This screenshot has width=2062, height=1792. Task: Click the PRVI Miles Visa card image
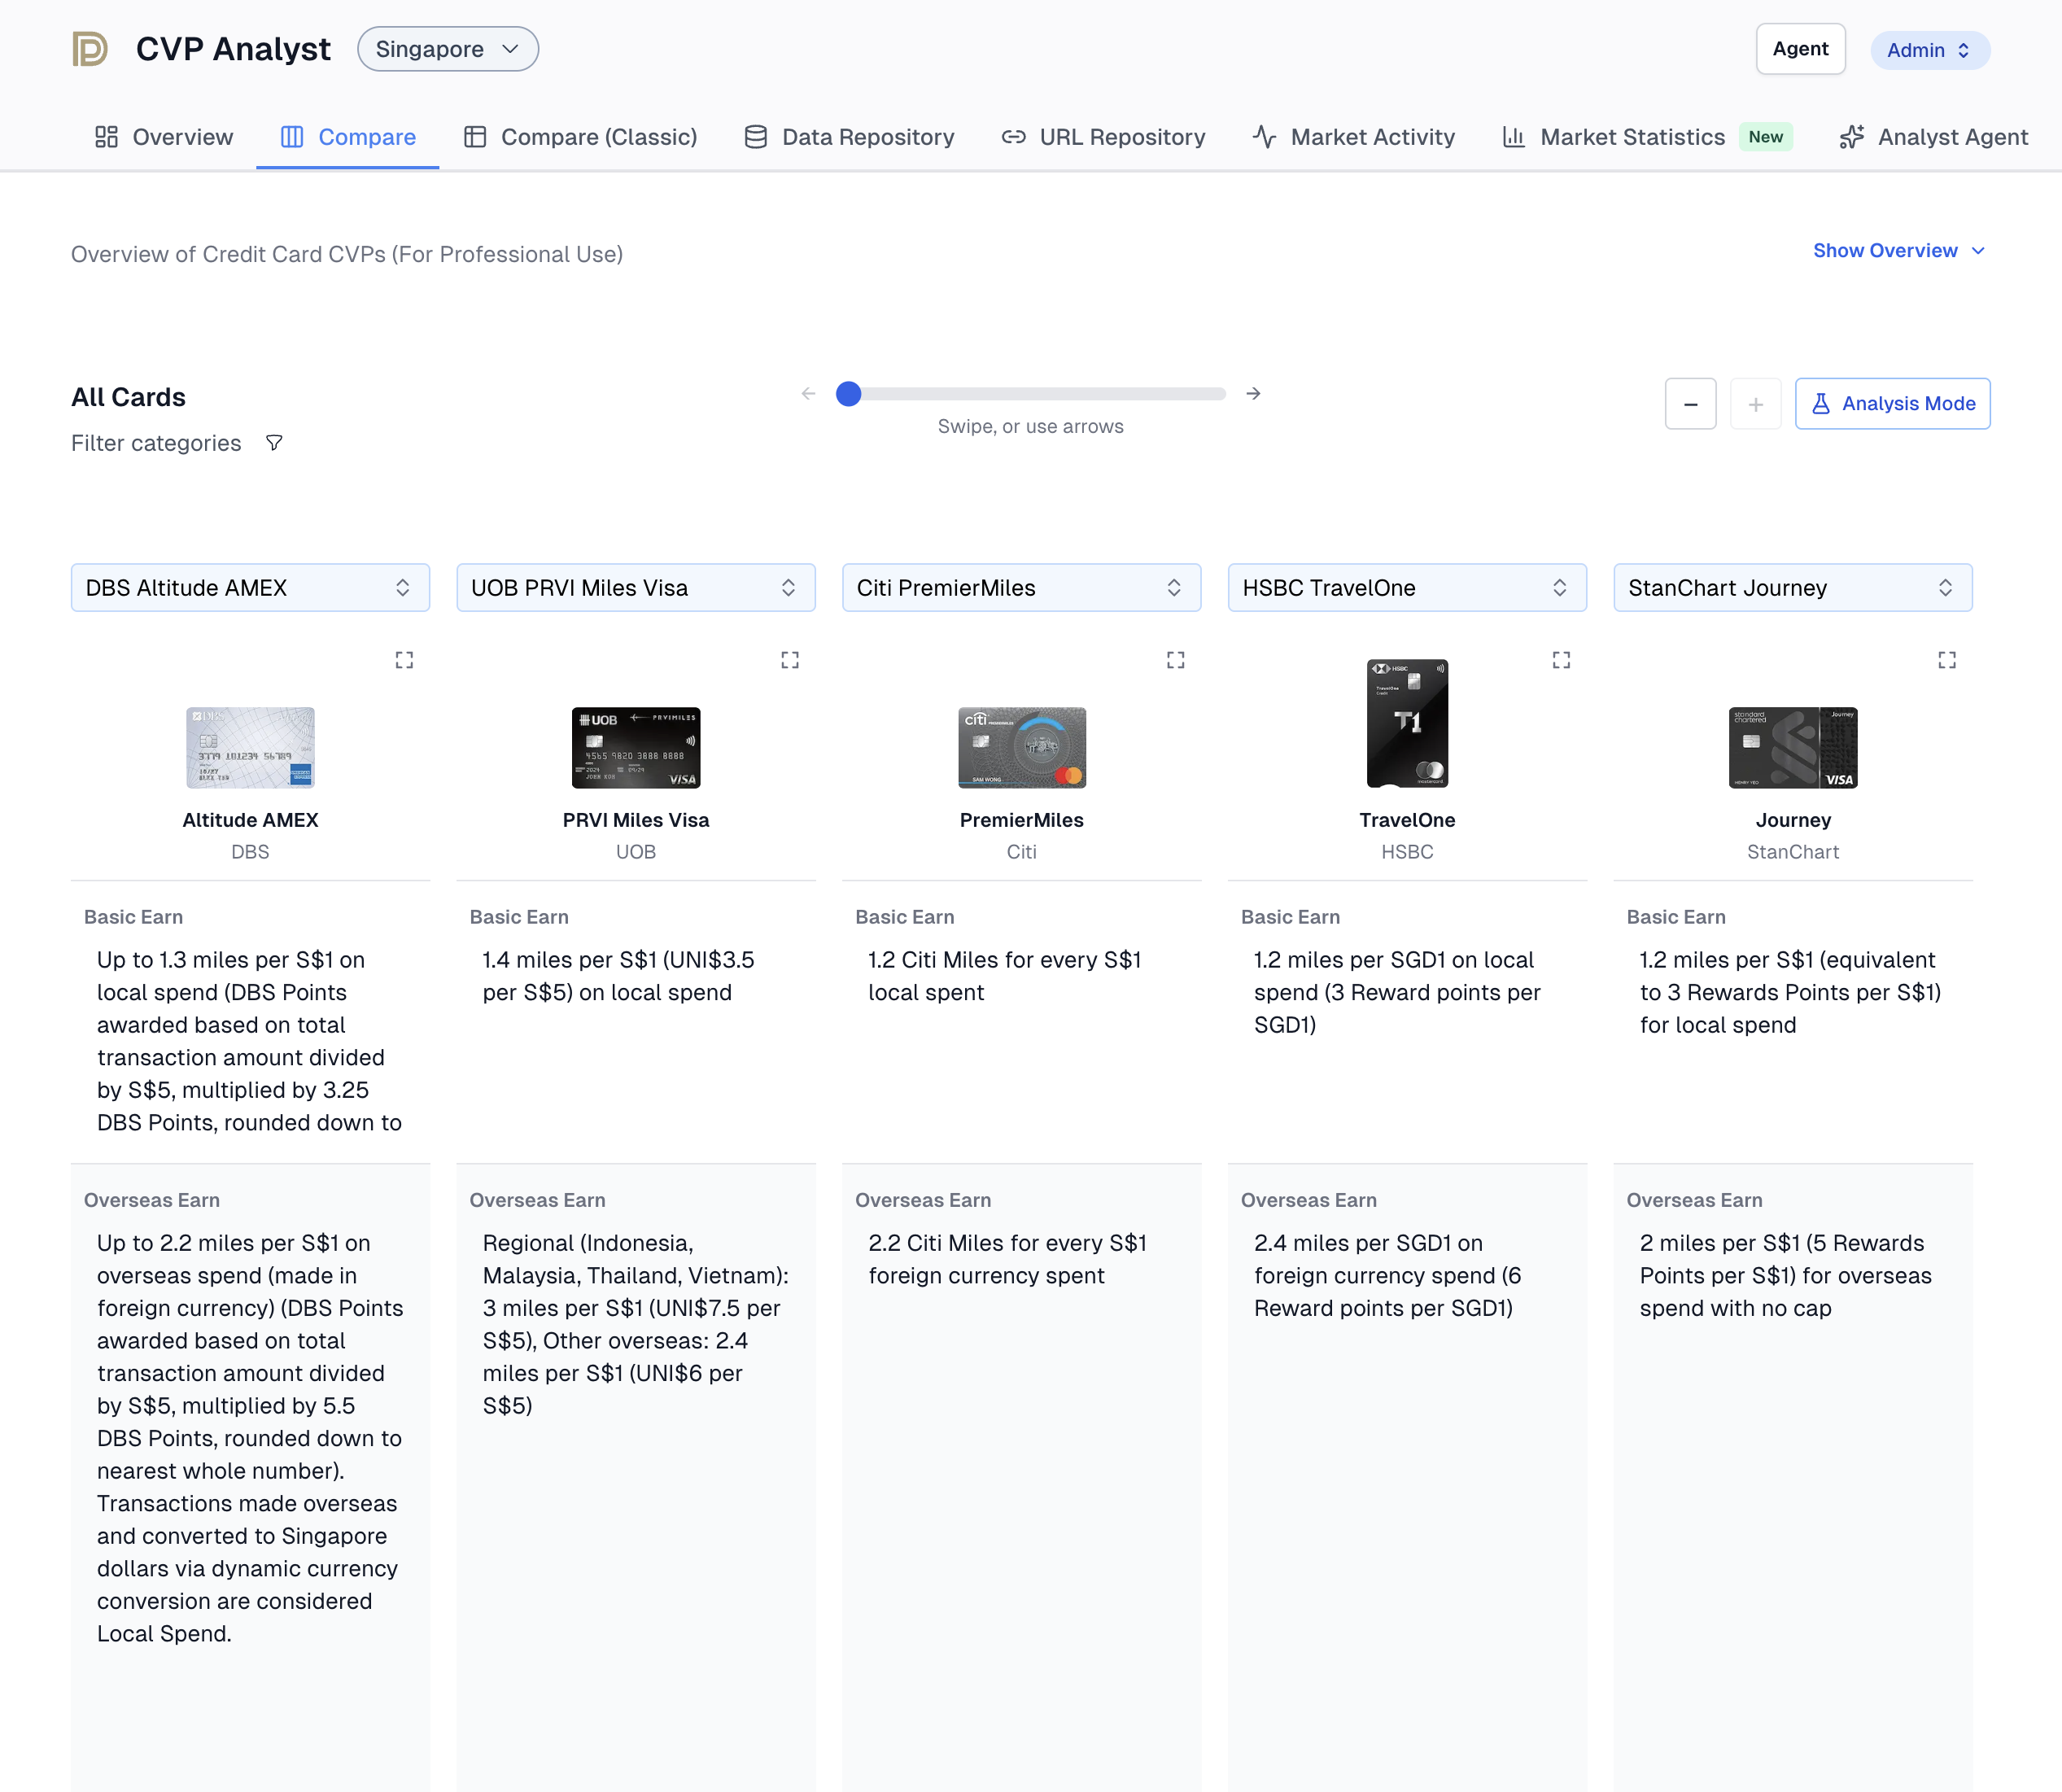(x=636, y=748)
